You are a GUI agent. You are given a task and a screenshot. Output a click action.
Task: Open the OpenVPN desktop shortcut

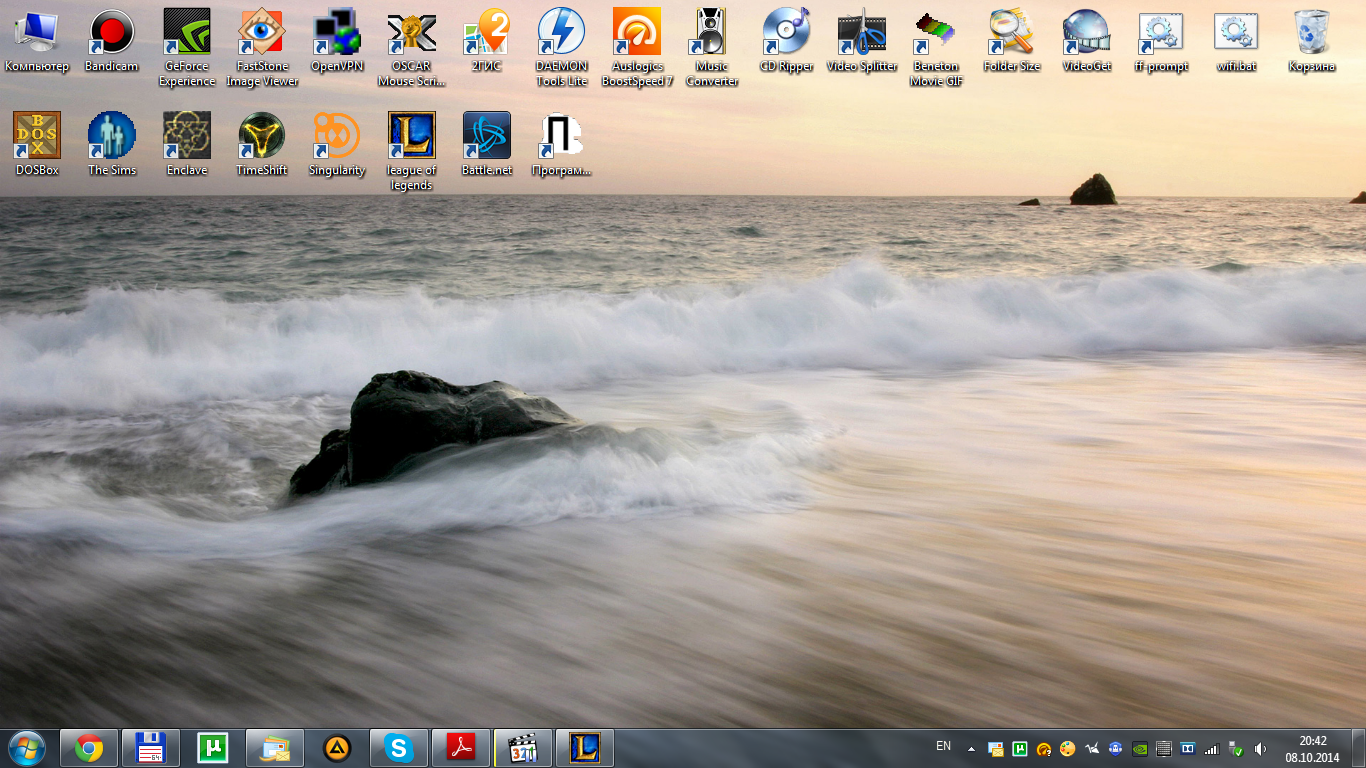click(337, 33)
